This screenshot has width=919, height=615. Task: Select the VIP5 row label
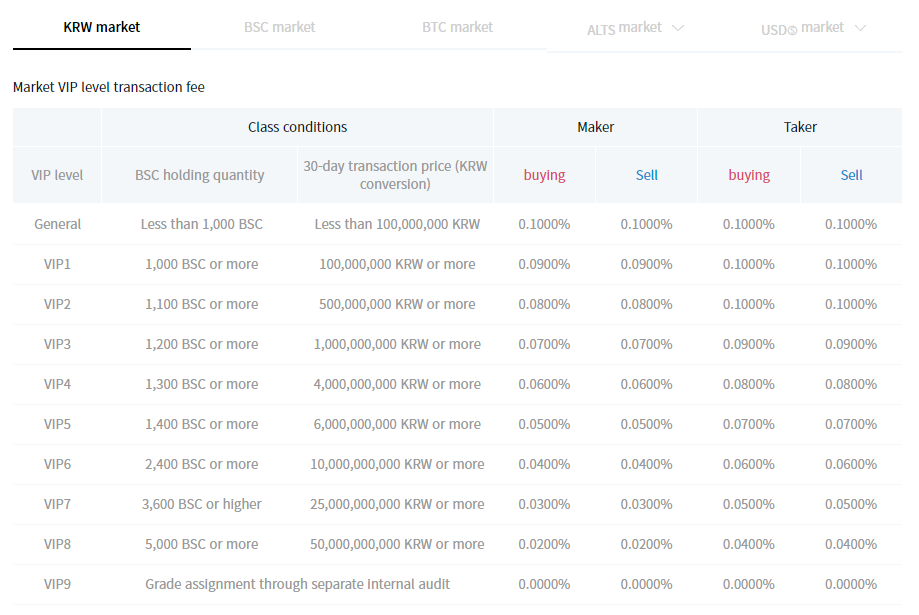click(57, 424)
